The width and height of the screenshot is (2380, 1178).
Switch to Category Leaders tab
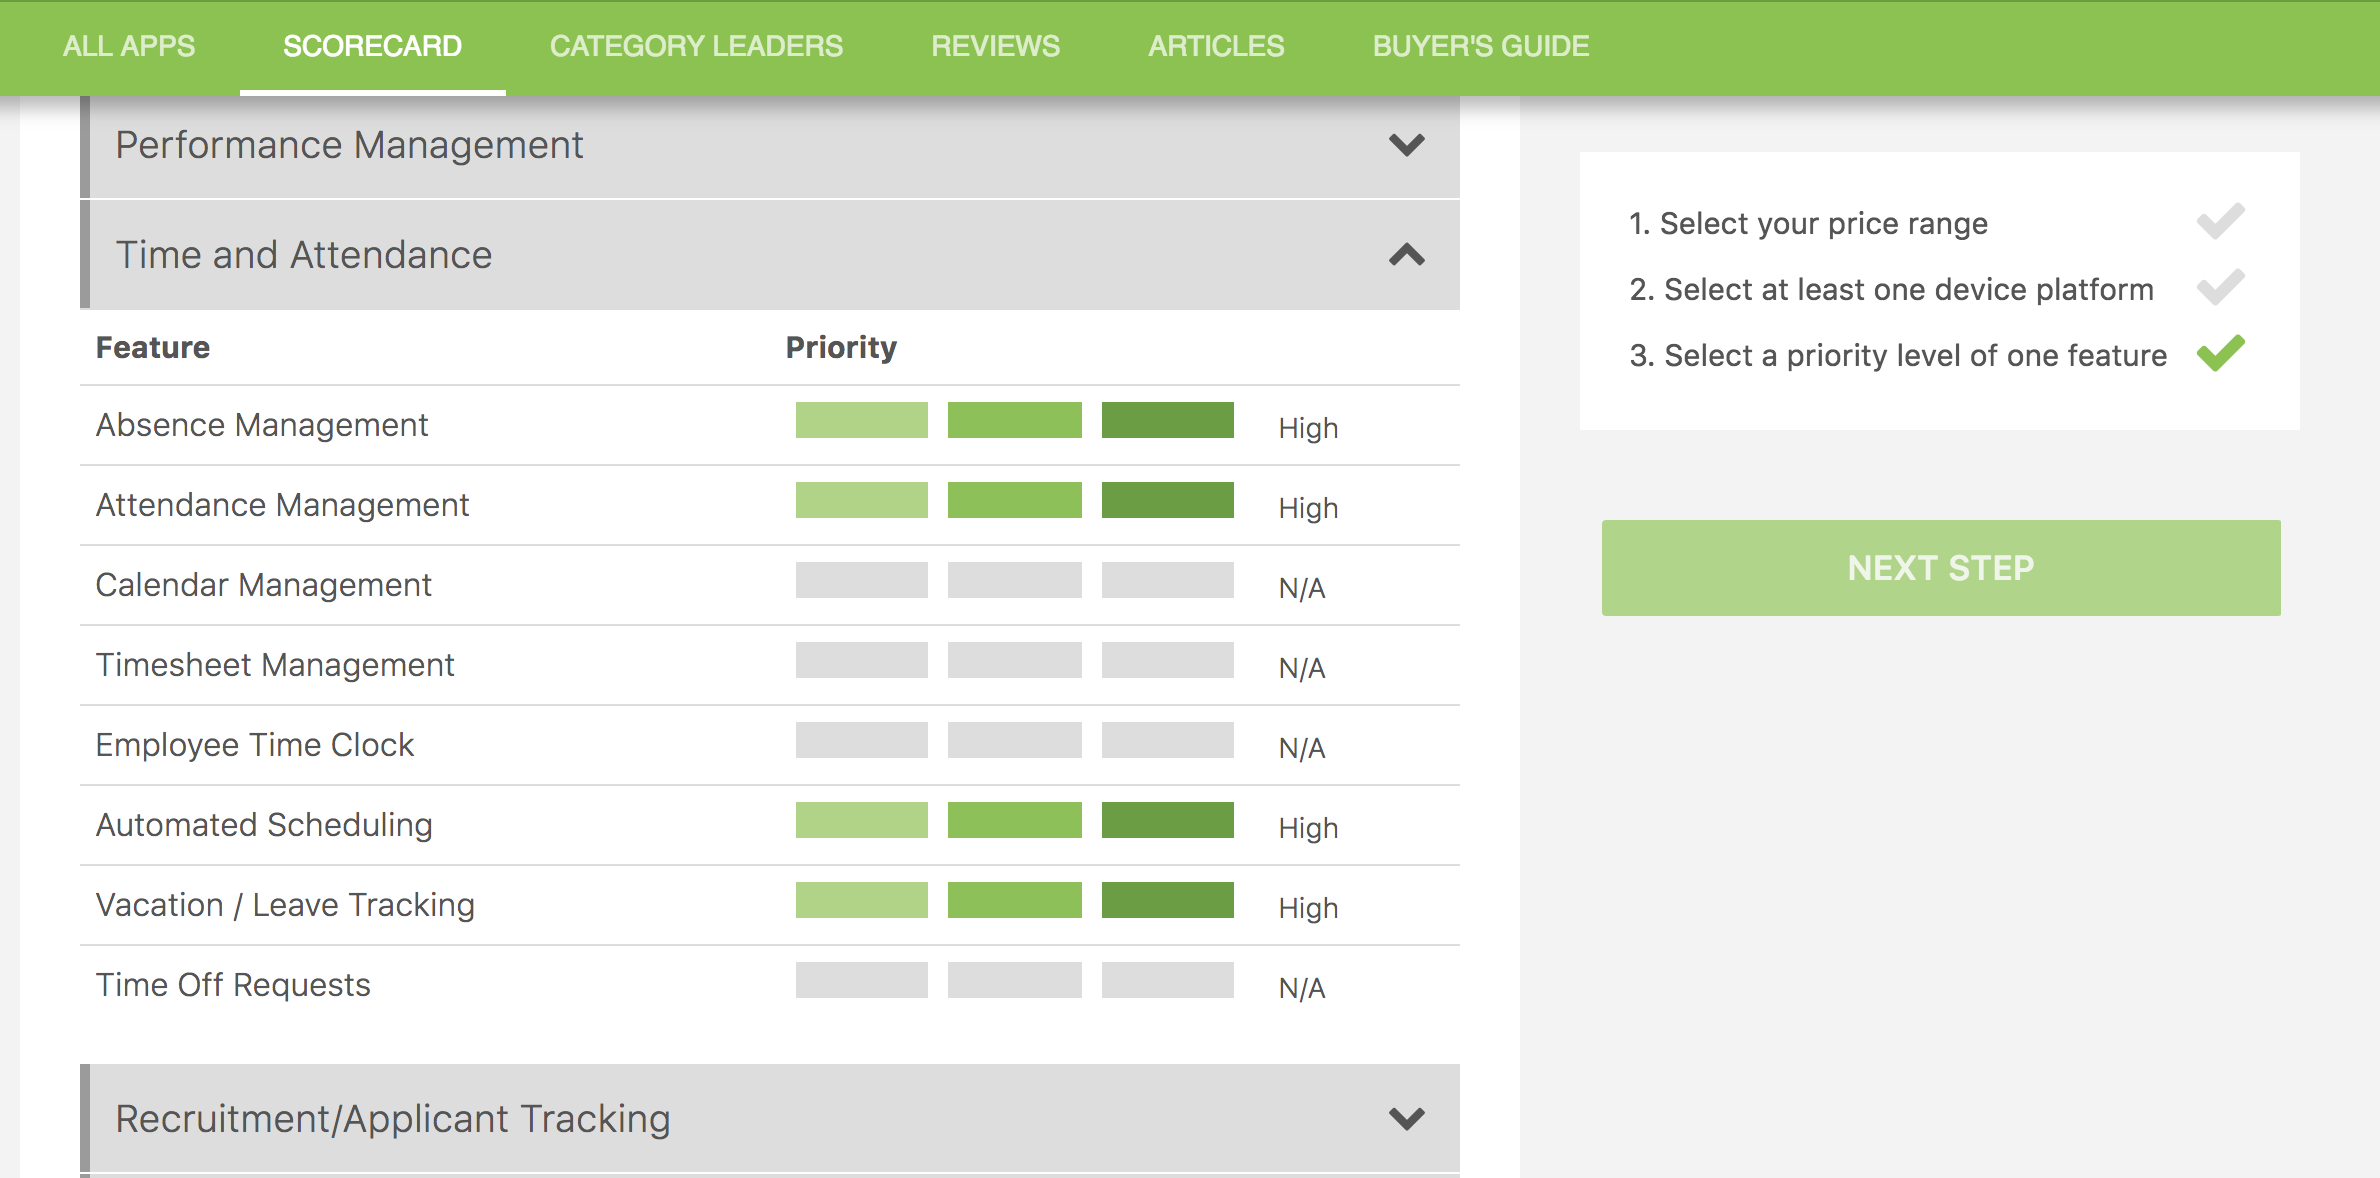click(x=696, y=46)
